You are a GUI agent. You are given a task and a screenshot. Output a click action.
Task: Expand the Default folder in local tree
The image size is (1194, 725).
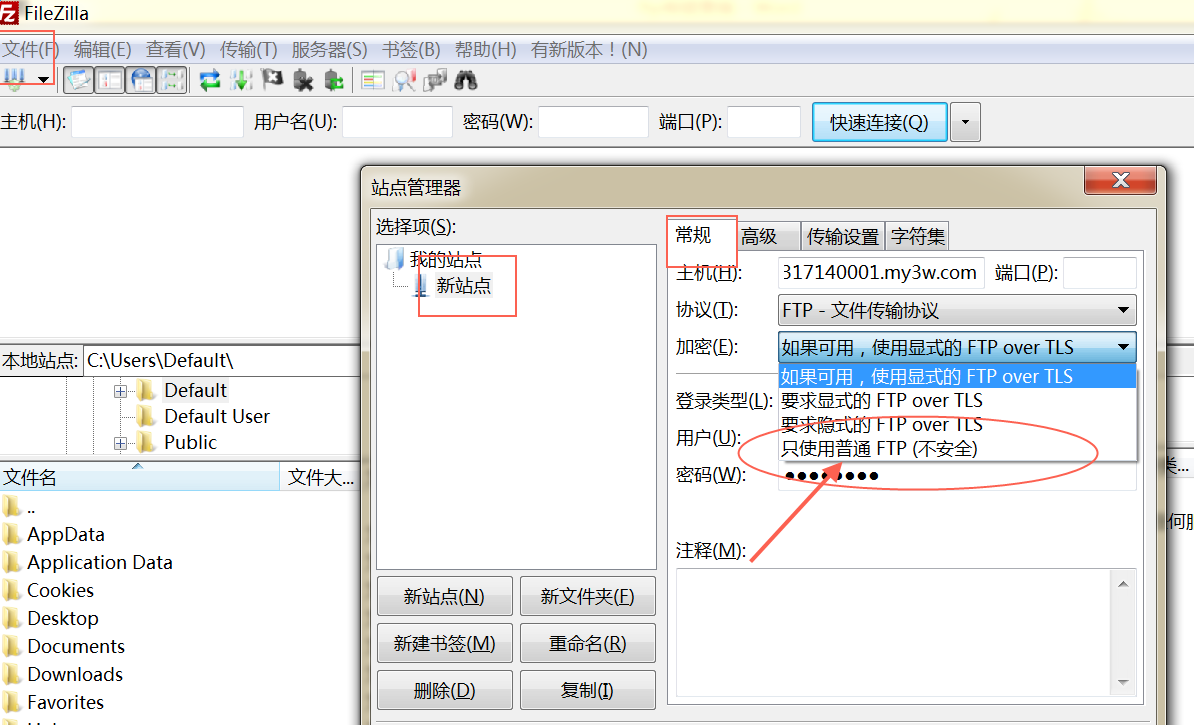(x=120, y=391)
